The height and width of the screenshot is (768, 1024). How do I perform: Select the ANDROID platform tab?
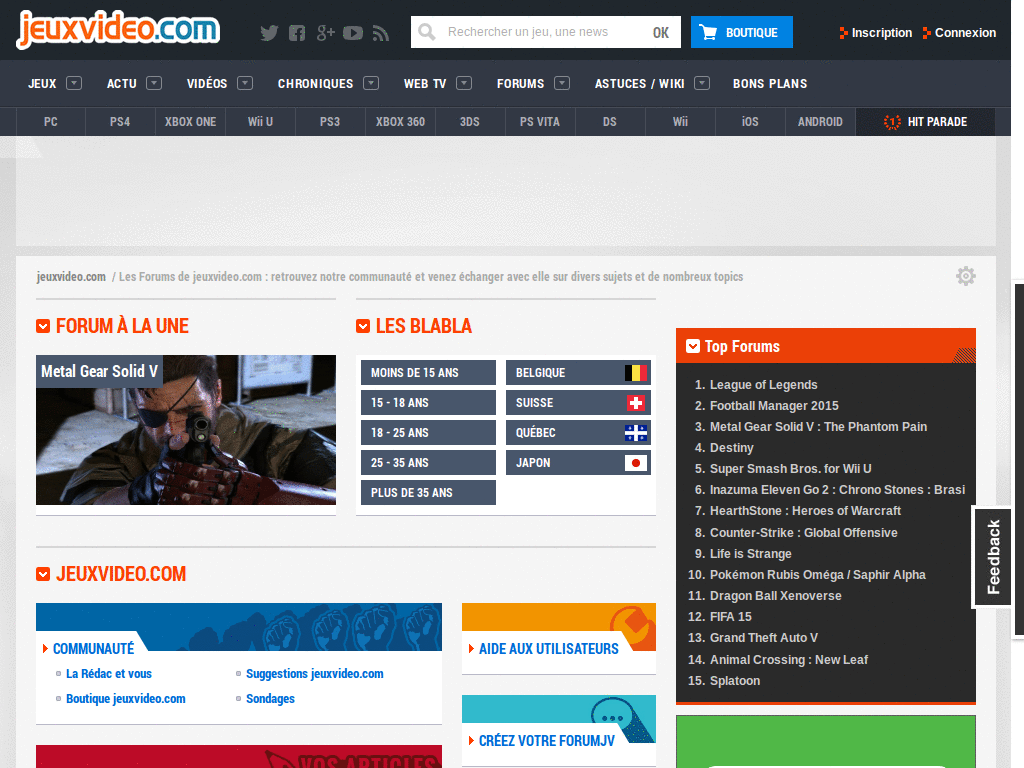820,121
